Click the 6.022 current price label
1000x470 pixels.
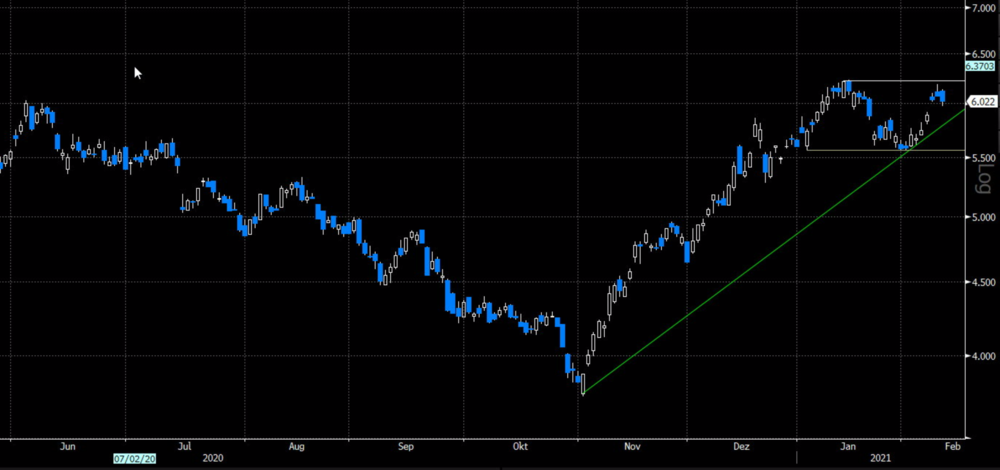(981, 101)
